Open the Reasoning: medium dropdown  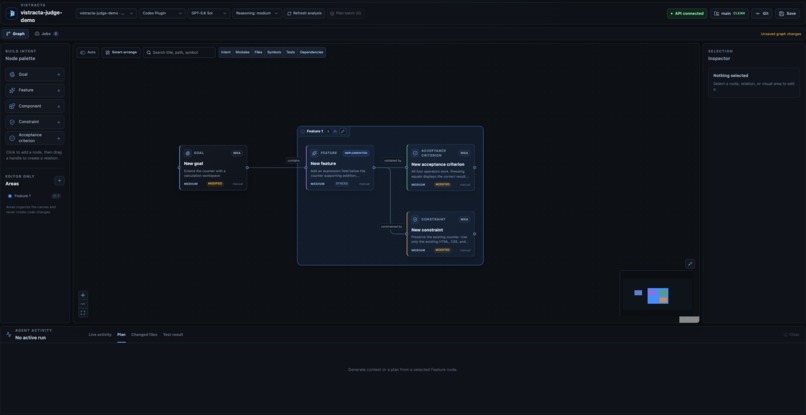tap(257, 13)
